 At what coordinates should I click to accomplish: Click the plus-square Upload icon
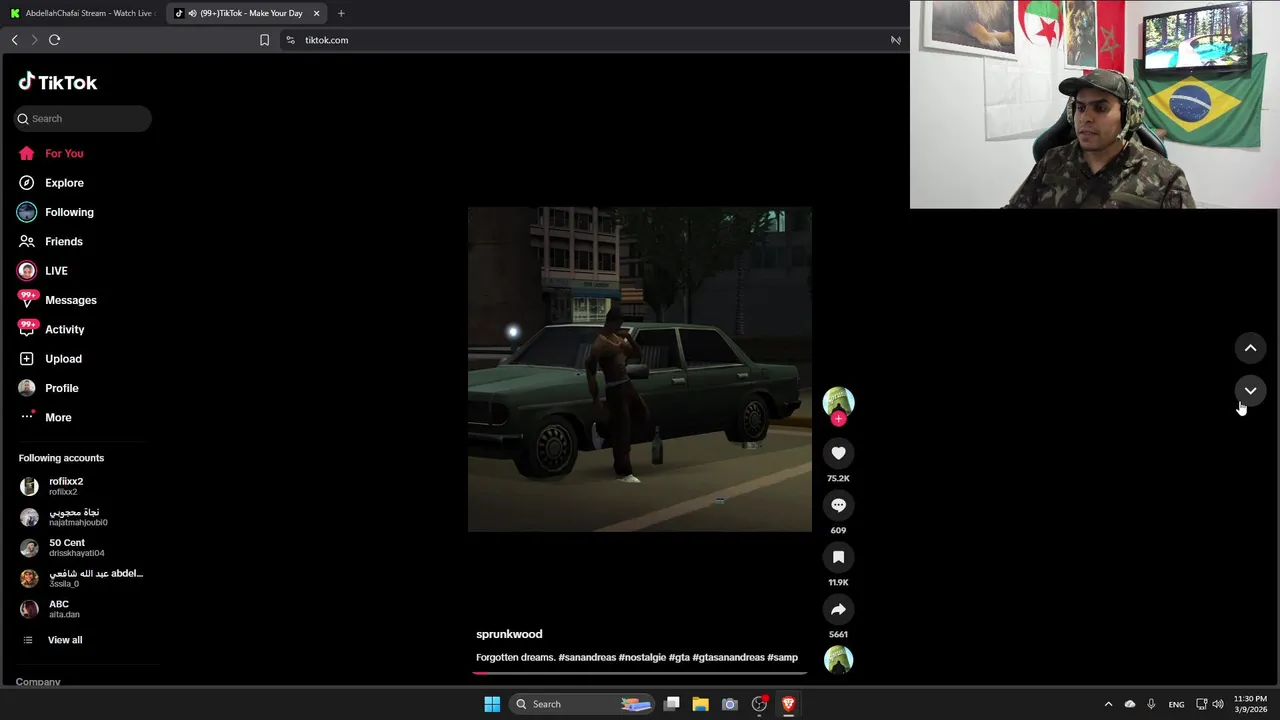(x=27, y=359)
